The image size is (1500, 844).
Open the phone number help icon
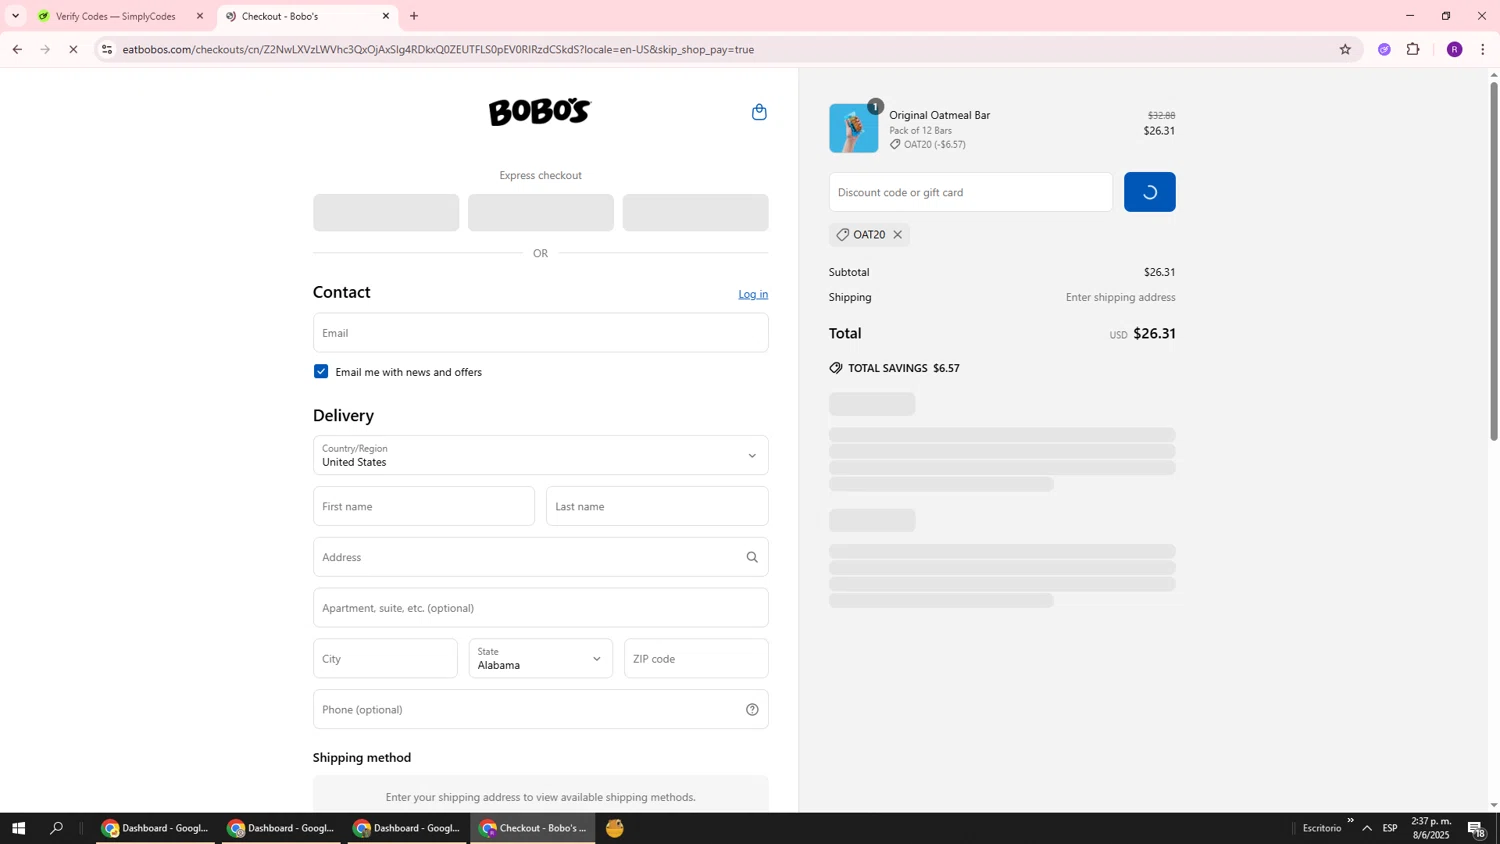pyautogui.click(x=752, y=710)
